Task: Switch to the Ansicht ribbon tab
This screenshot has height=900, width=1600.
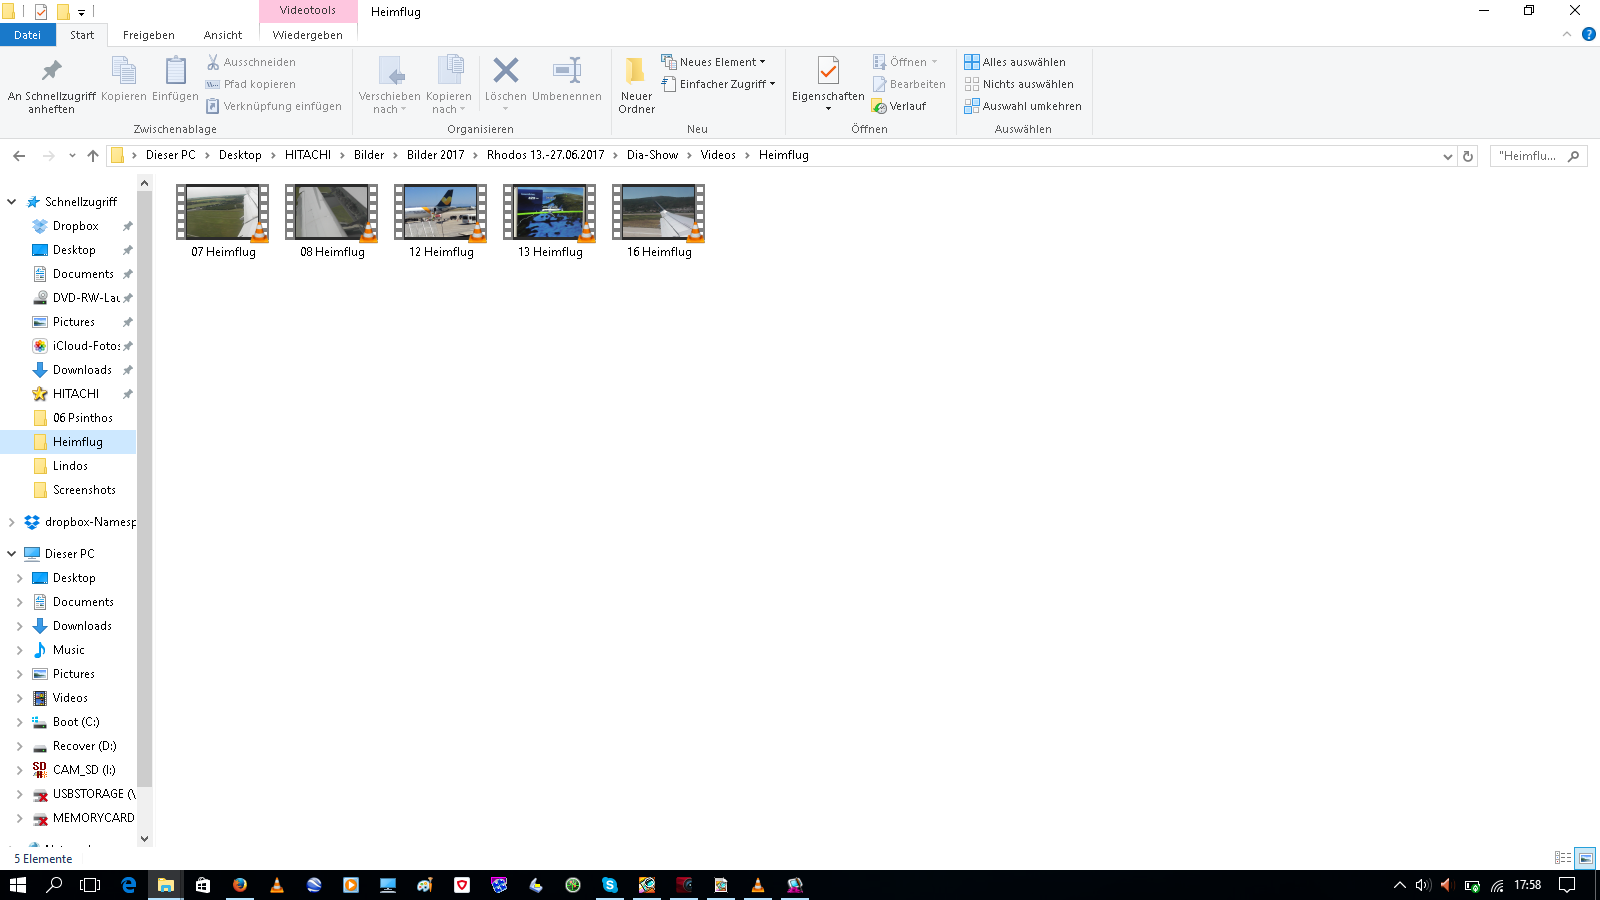Action: point(222,35)
